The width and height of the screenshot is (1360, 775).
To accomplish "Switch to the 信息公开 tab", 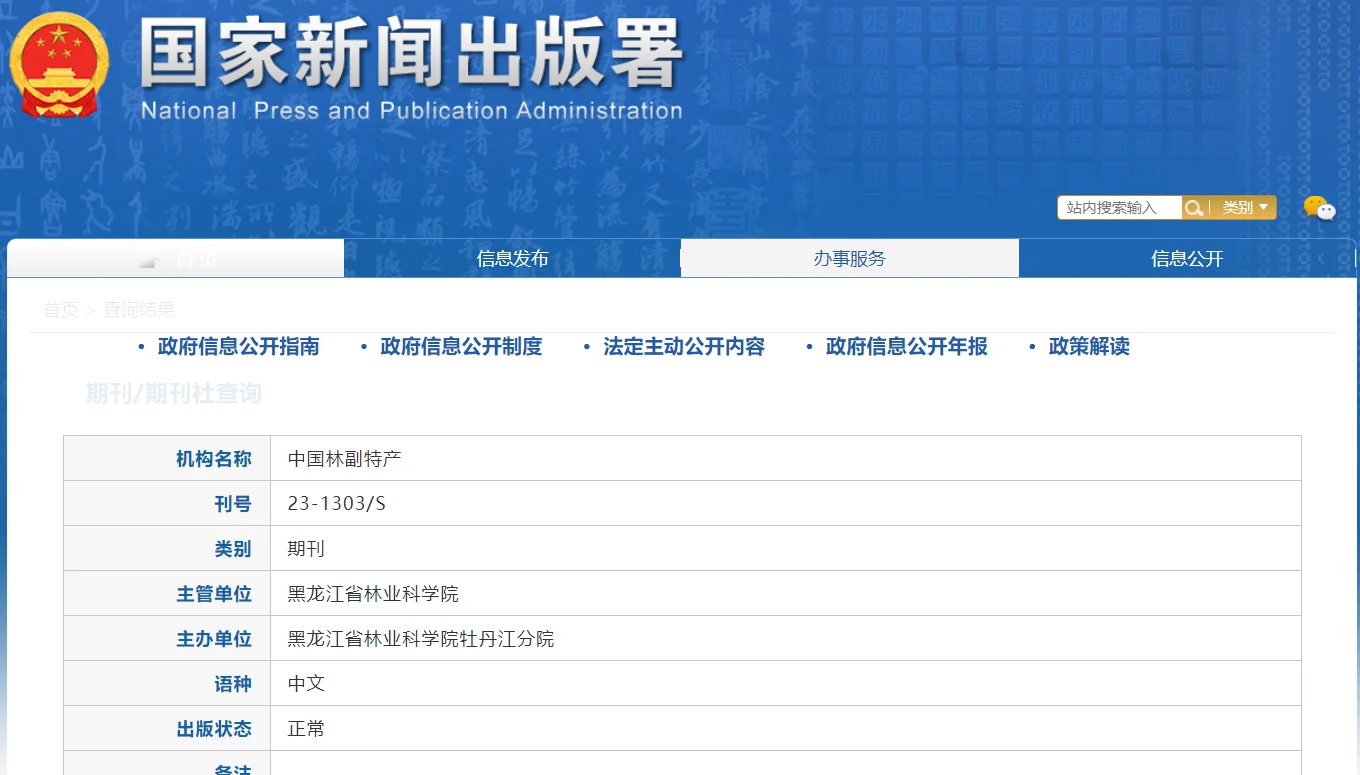I will coord(1187,258).
